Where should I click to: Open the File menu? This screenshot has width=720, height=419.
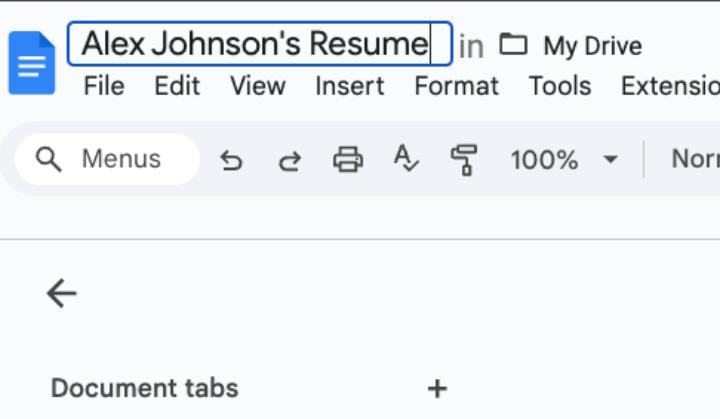coord(104,86)
